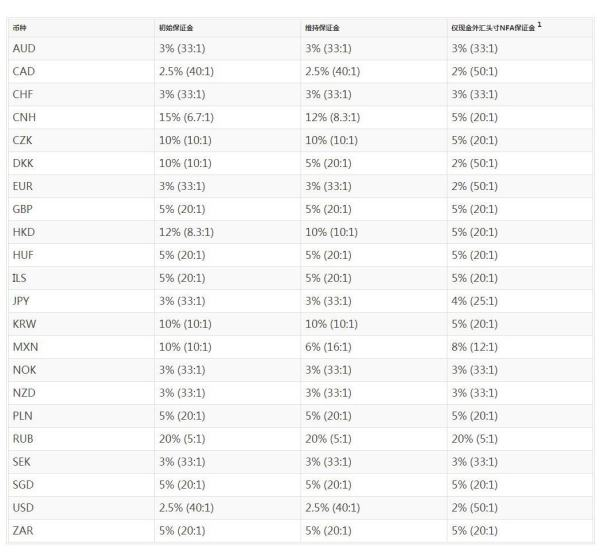Select the CAD currency row label
Screen dimensions: 600x558
pos(25,71)
